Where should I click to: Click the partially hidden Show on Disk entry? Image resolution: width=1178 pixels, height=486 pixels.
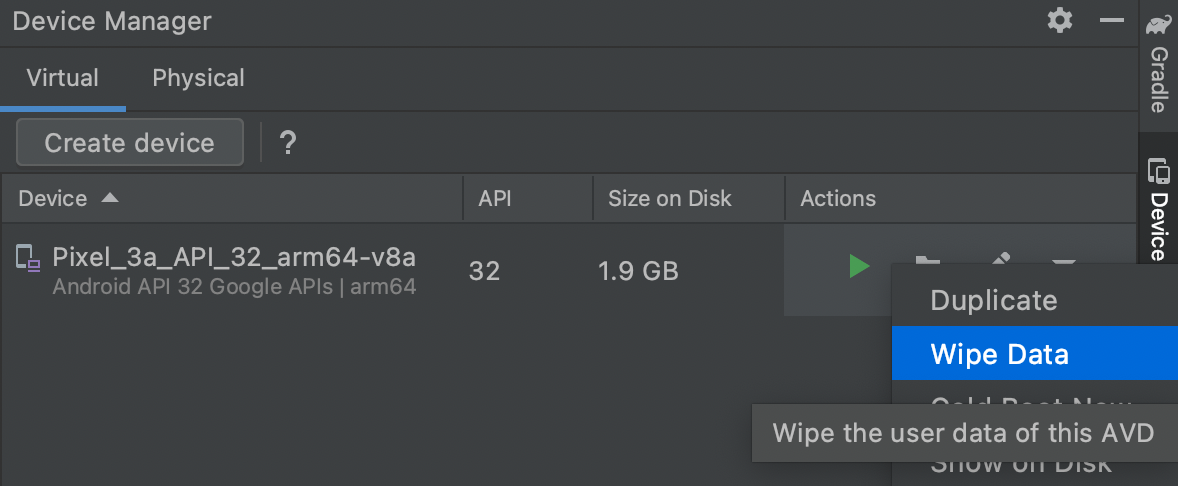pyautogui.click(x=1020, y=467)
